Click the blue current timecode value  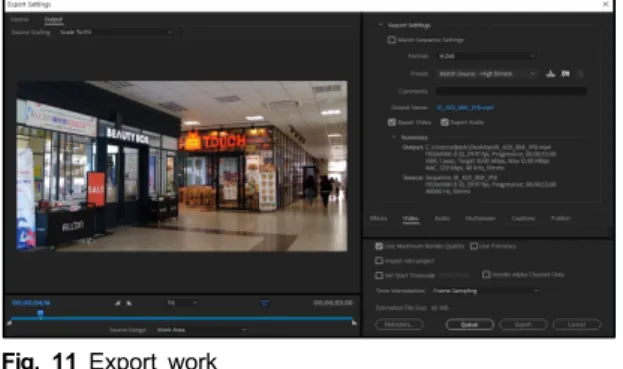[x=31, y=303]
